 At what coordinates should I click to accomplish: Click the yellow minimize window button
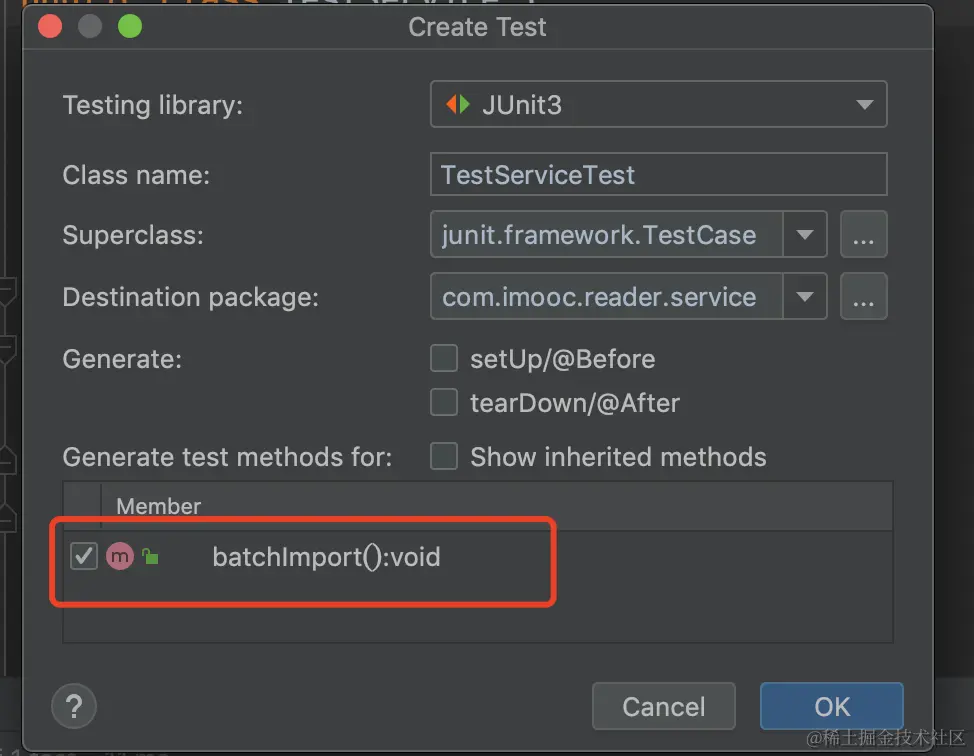point(90,27)
